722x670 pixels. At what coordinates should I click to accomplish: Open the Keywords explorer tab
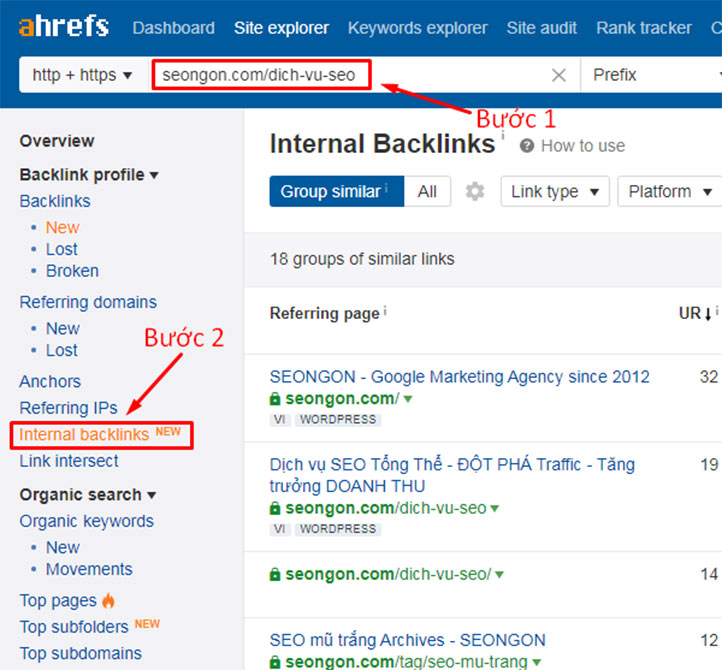coord(417,28)
